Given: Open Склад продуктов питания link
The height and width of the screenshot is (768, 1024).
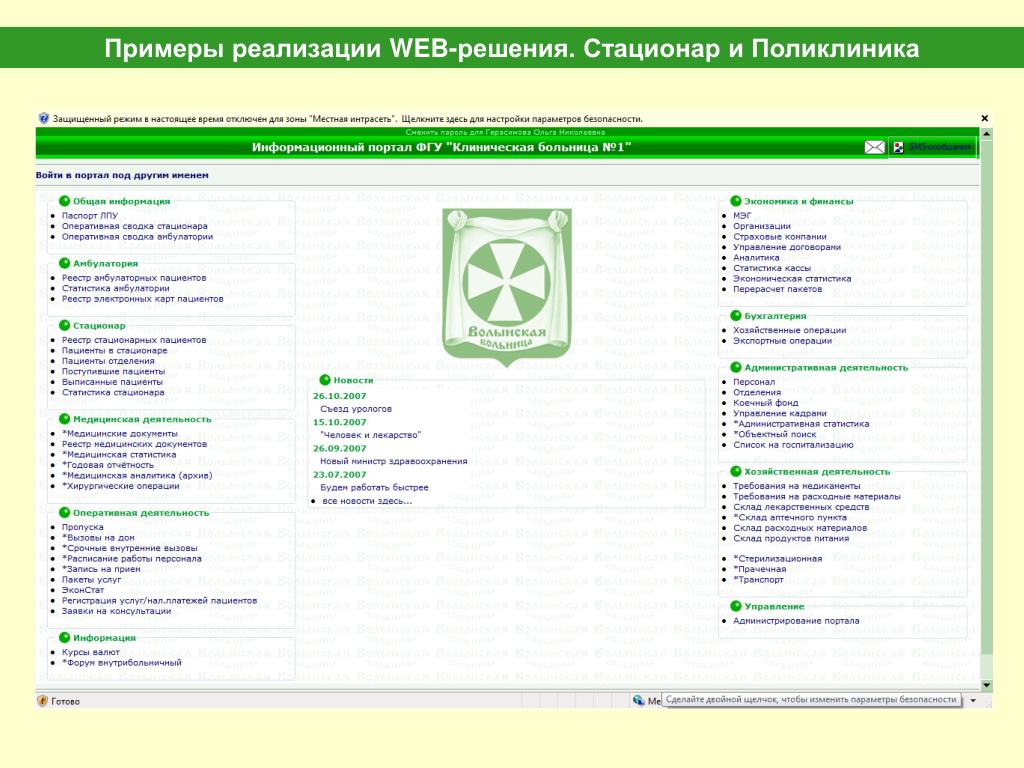Looking at the screenshot, I should point(792,538).
